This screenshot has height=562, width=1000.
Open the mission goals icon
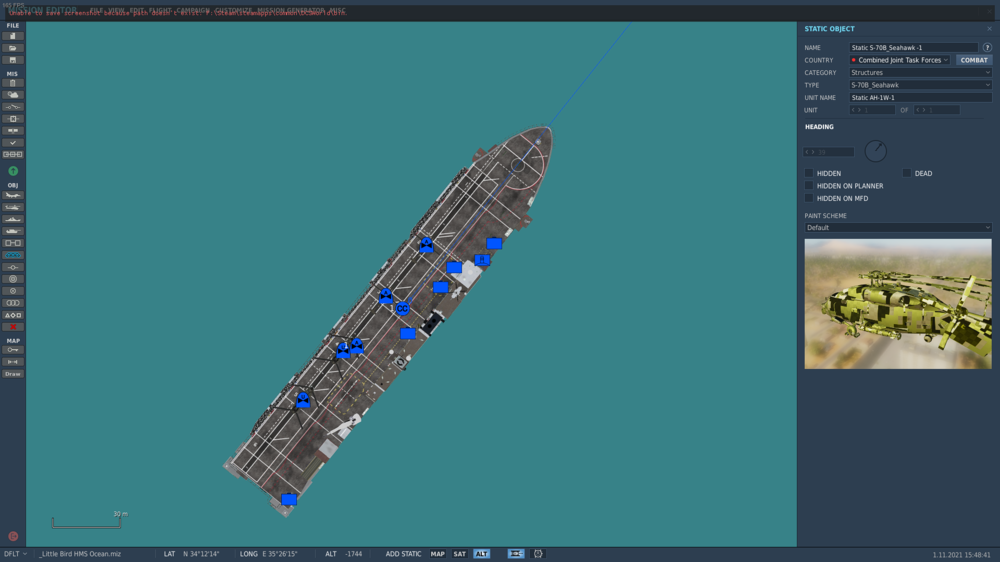pyautogui.click(x=13, y=119)
